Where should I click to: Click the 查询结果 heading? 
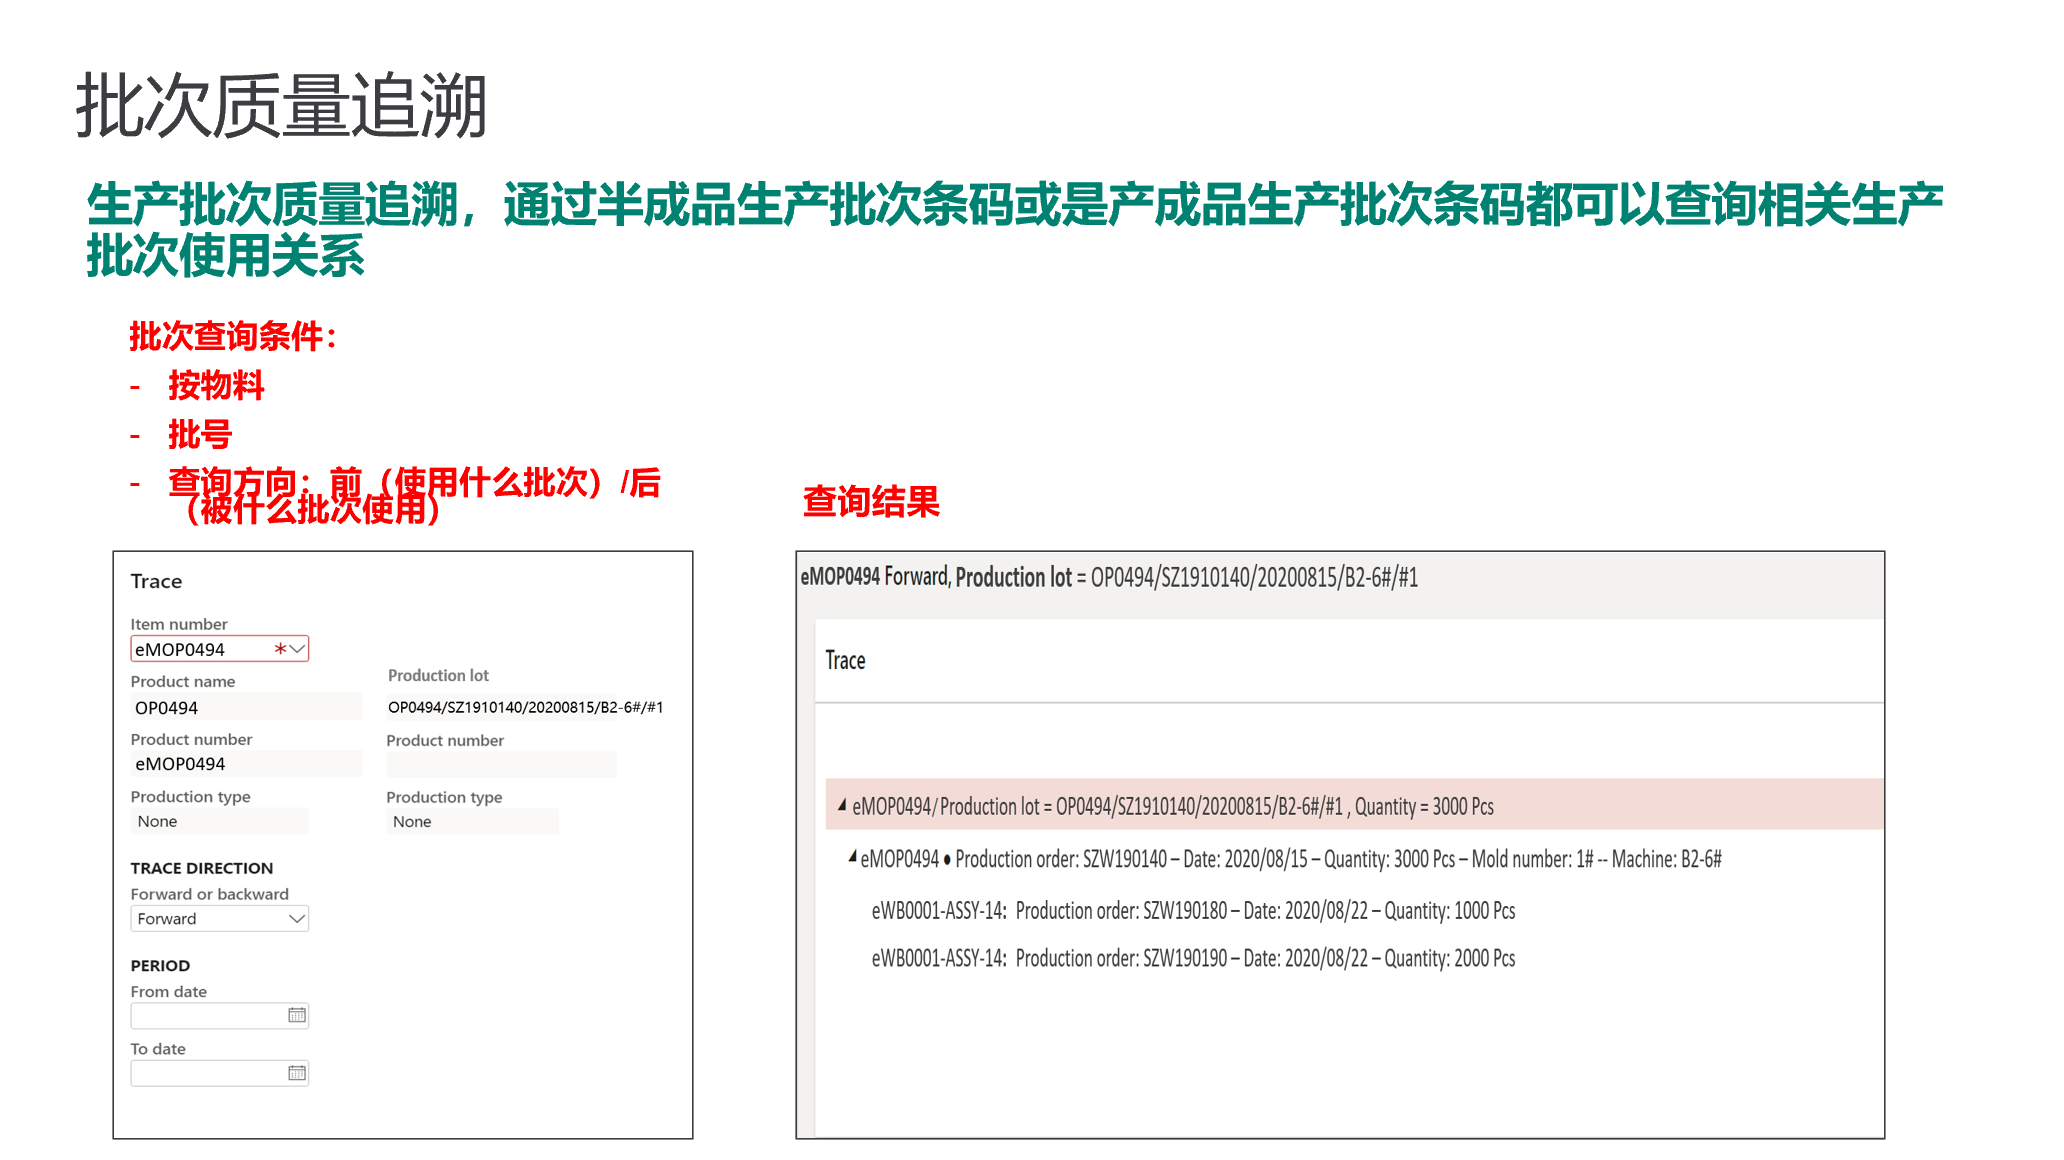tap(871, 501)
